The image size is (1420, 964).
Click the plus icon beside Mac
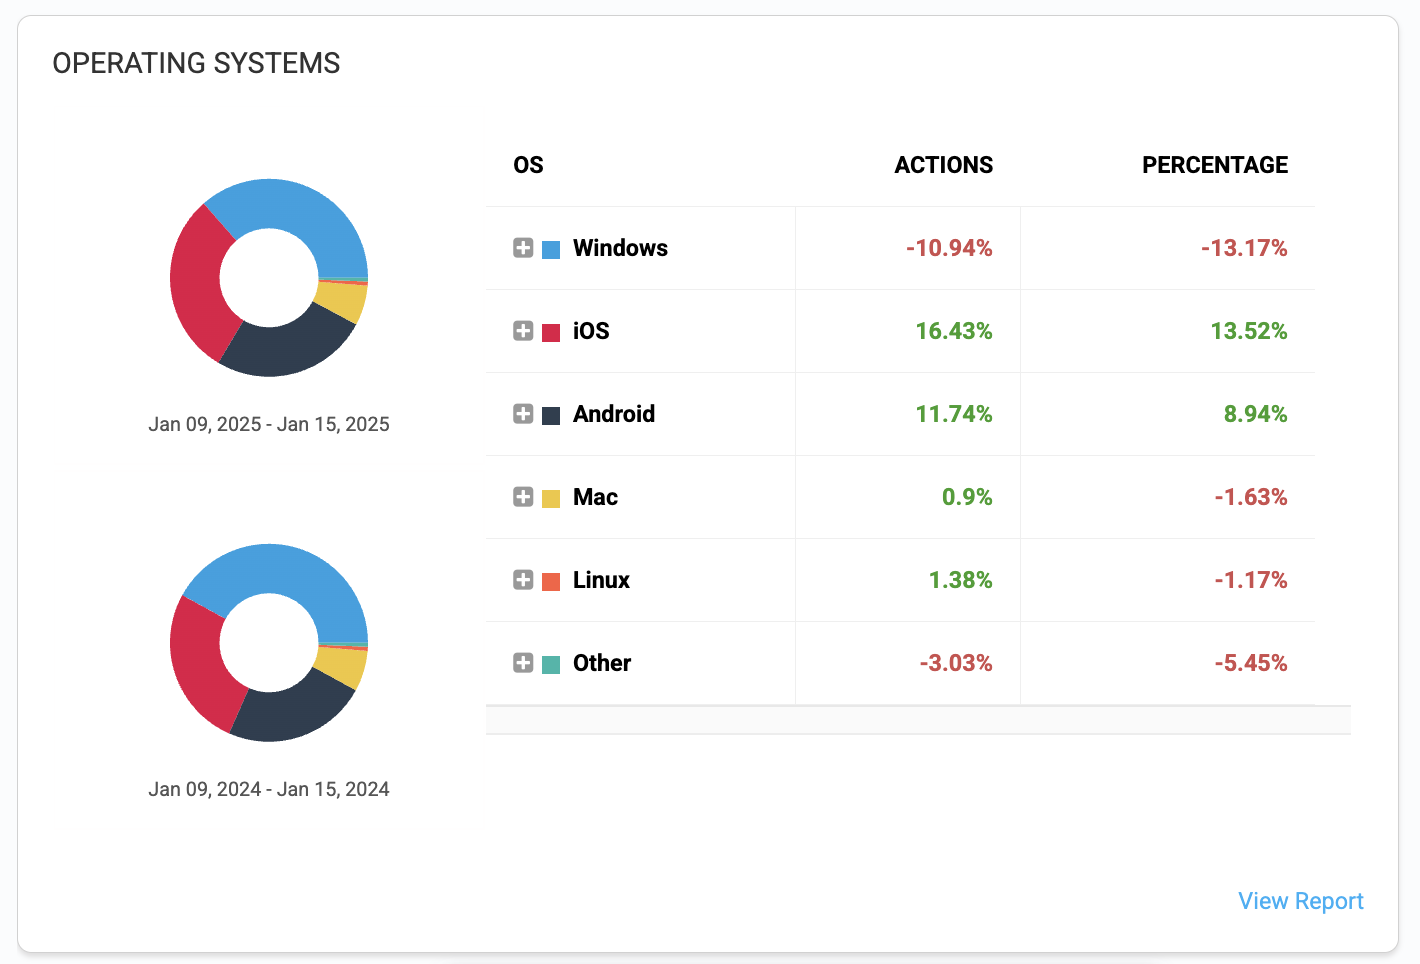(x=523, y=497)
